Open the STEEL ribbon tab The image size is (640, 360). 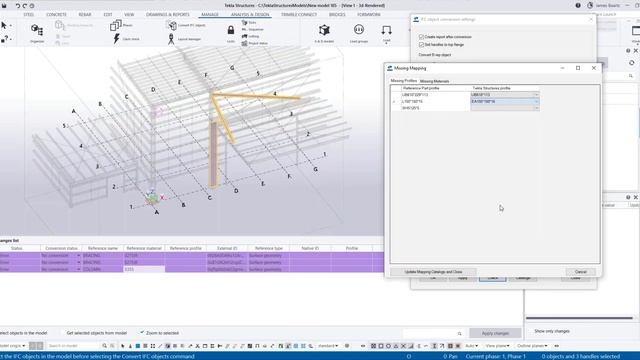[x=29, y=15]
